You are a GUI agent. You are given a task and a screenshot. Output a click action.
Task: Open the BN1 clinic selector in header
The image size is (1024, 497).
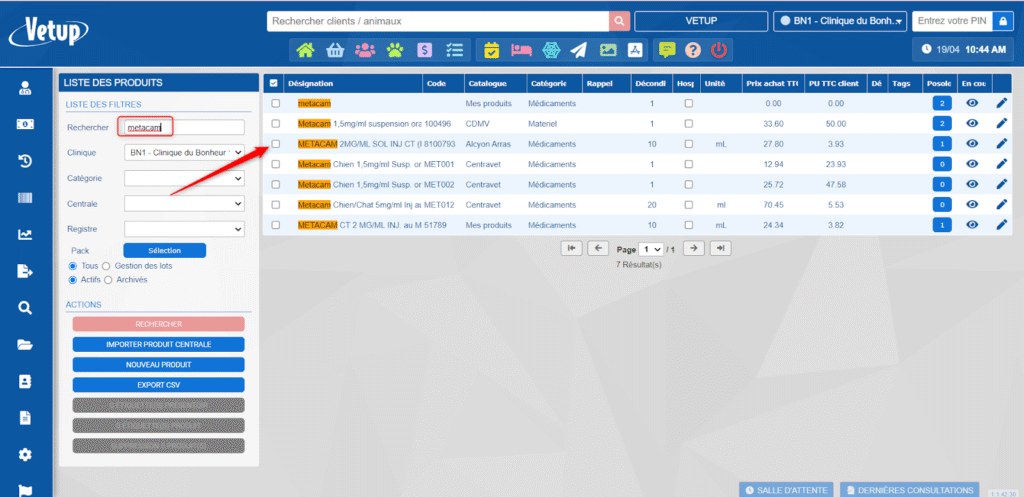pos(840,21)
